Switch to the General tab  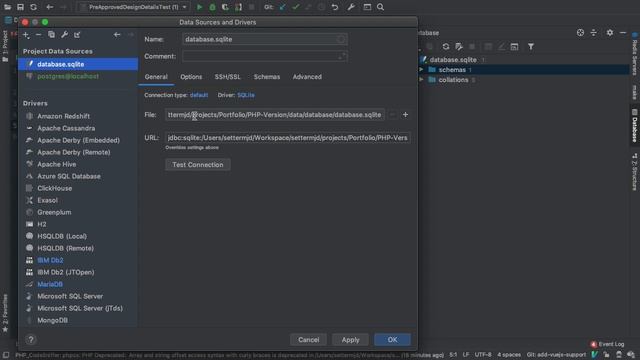coord(156,77)
